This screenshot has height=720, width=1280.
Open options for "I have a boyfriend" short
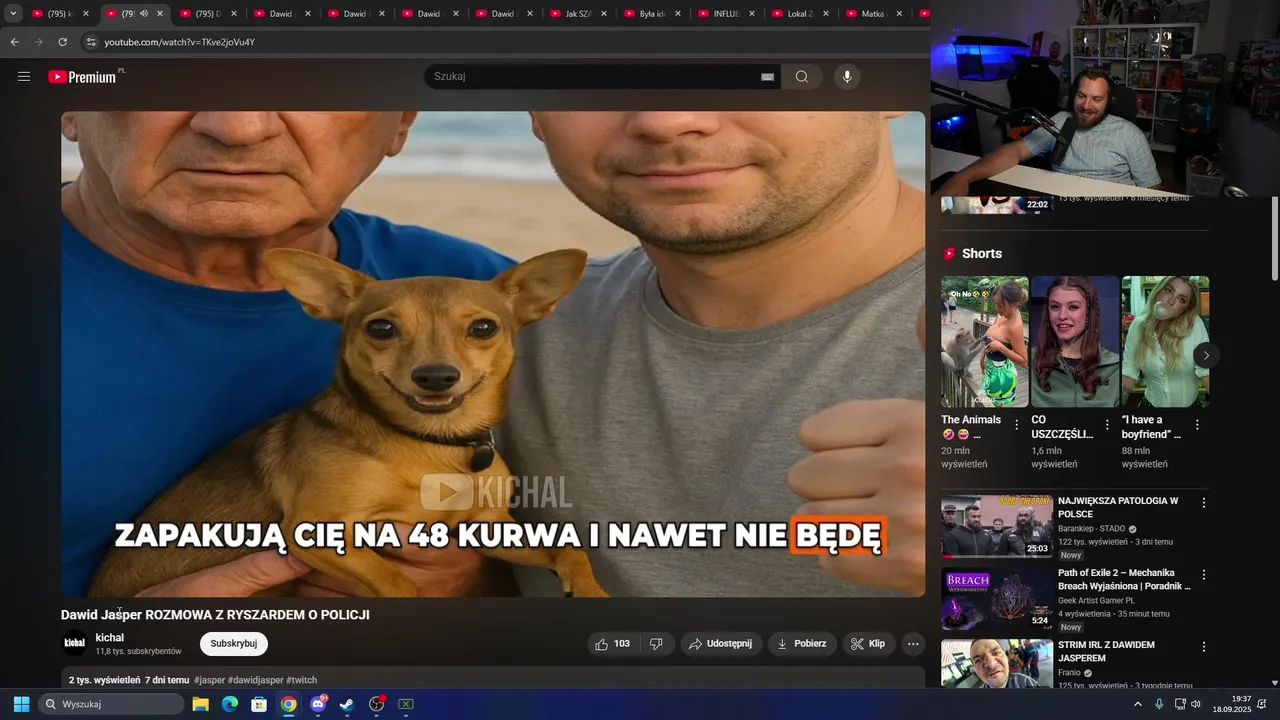tap(1197, 425)
